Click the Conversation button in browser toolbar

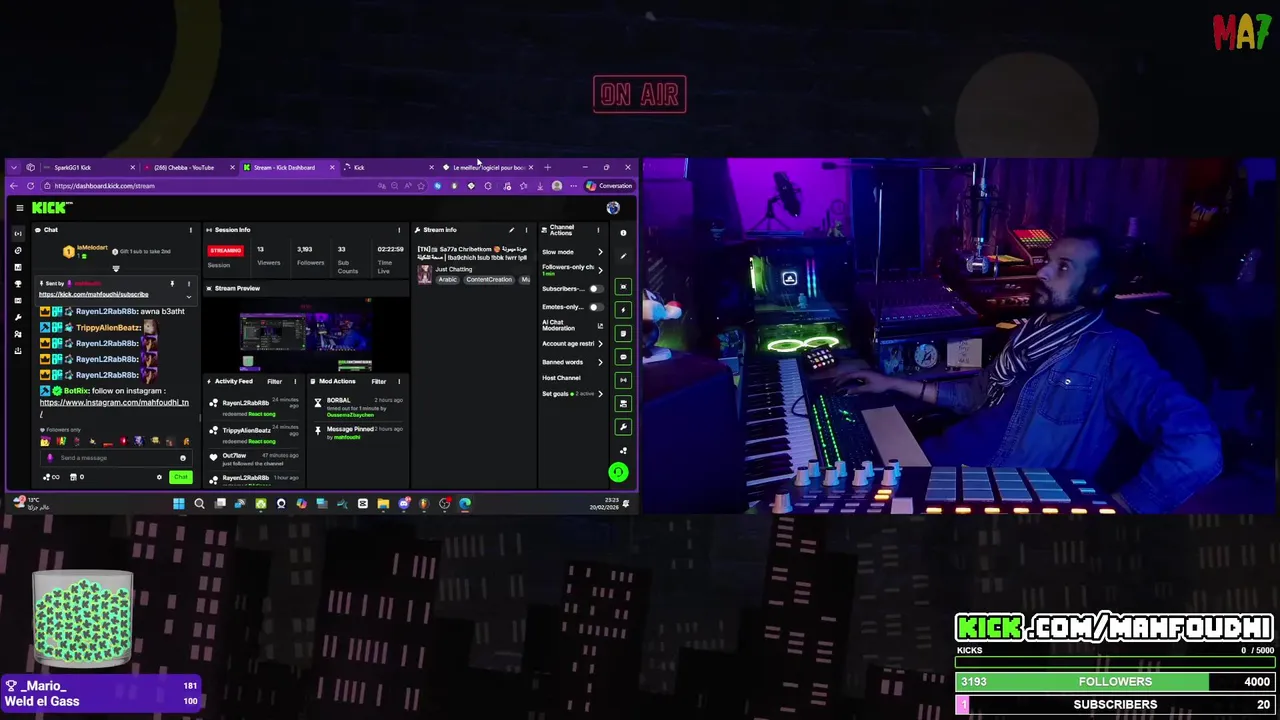click(x=610, y=186)
